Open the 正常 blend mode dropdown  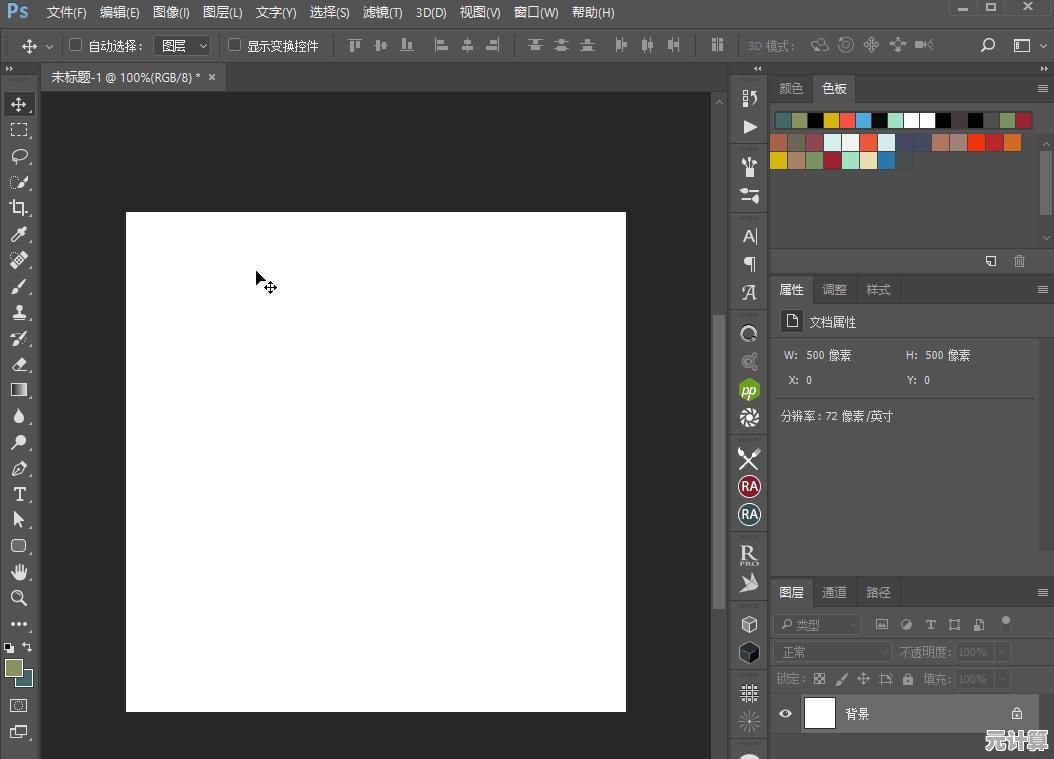(832, 652)
